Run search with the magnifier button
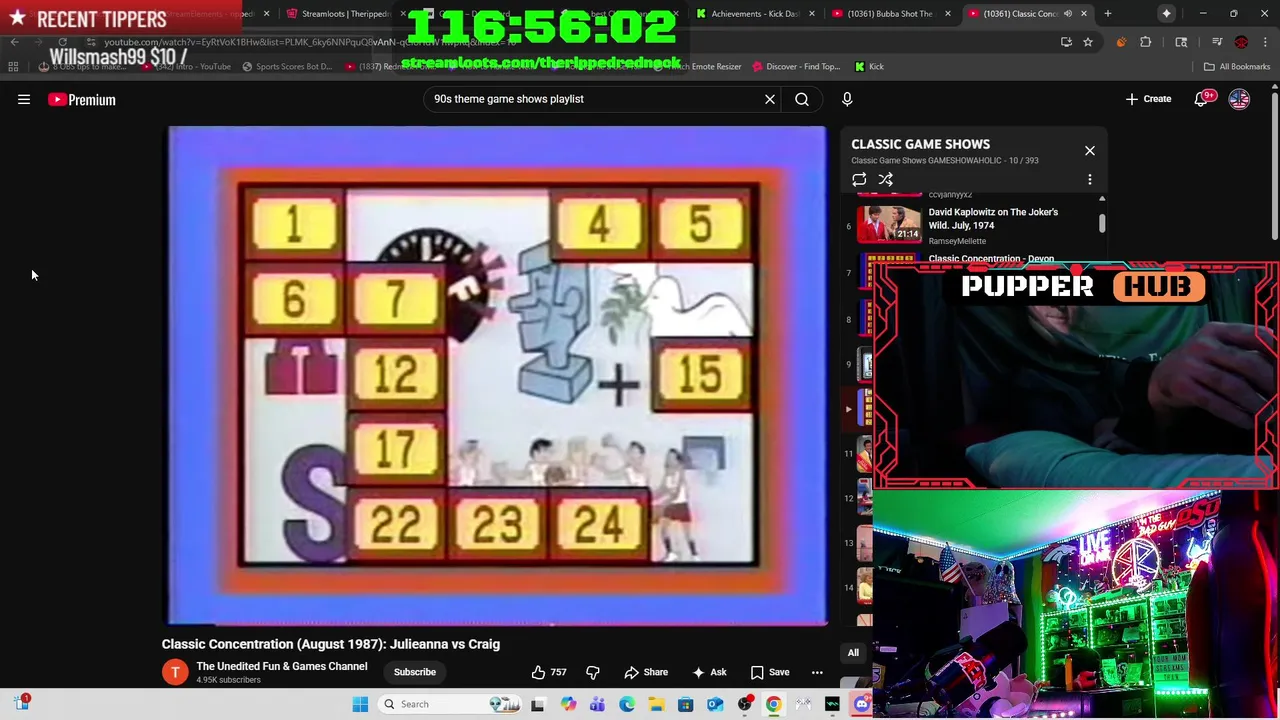This screenshot has width=1280, height=720. pos(802,99)
